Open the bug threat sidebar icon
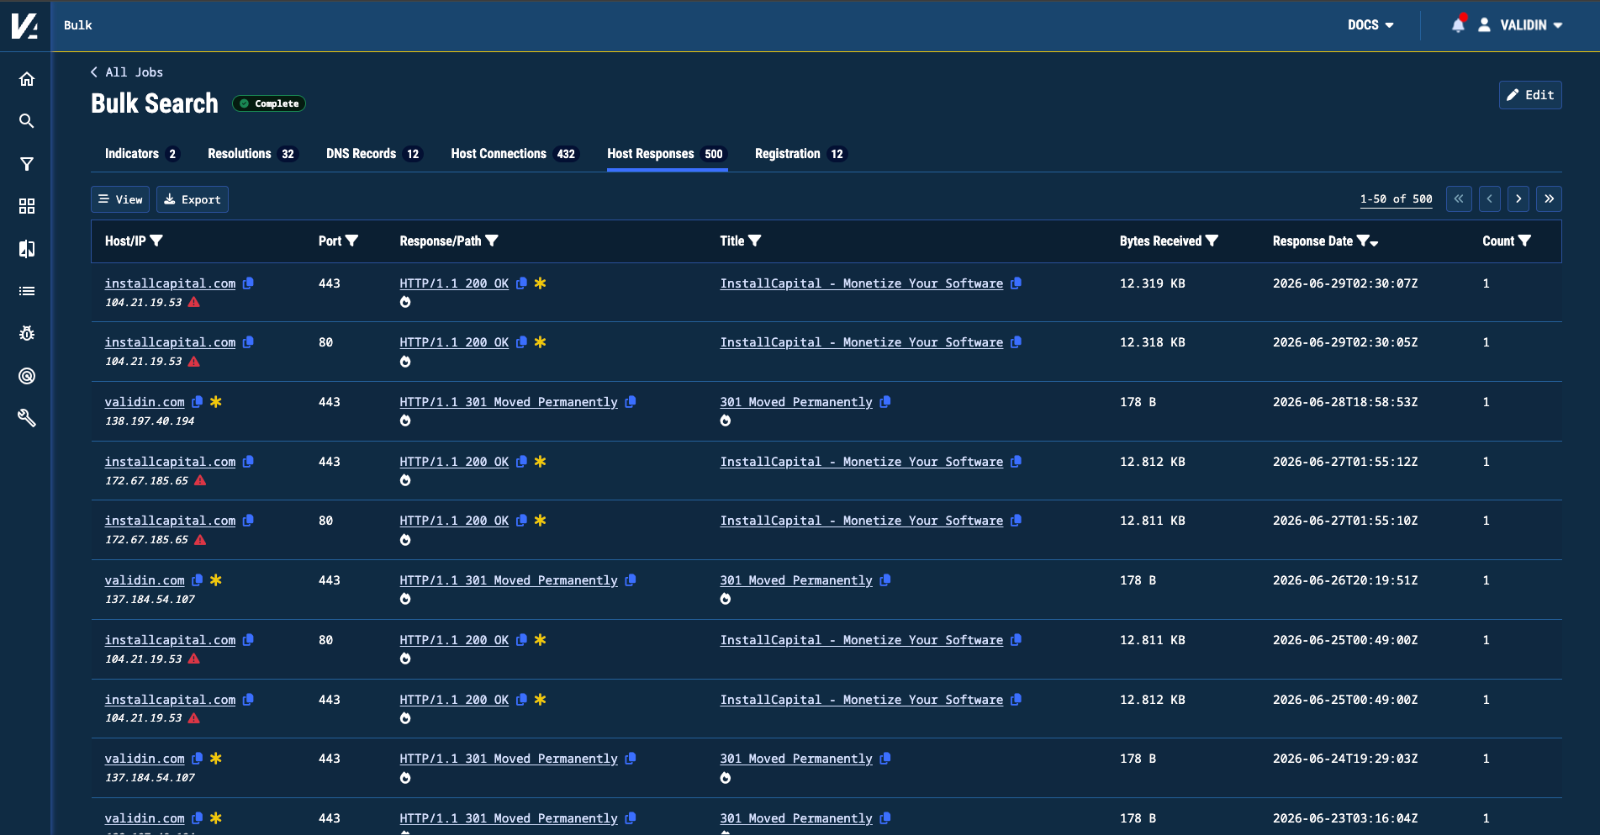The width and height of the screenshot is (1600, 835). click(x=27, y=333)
